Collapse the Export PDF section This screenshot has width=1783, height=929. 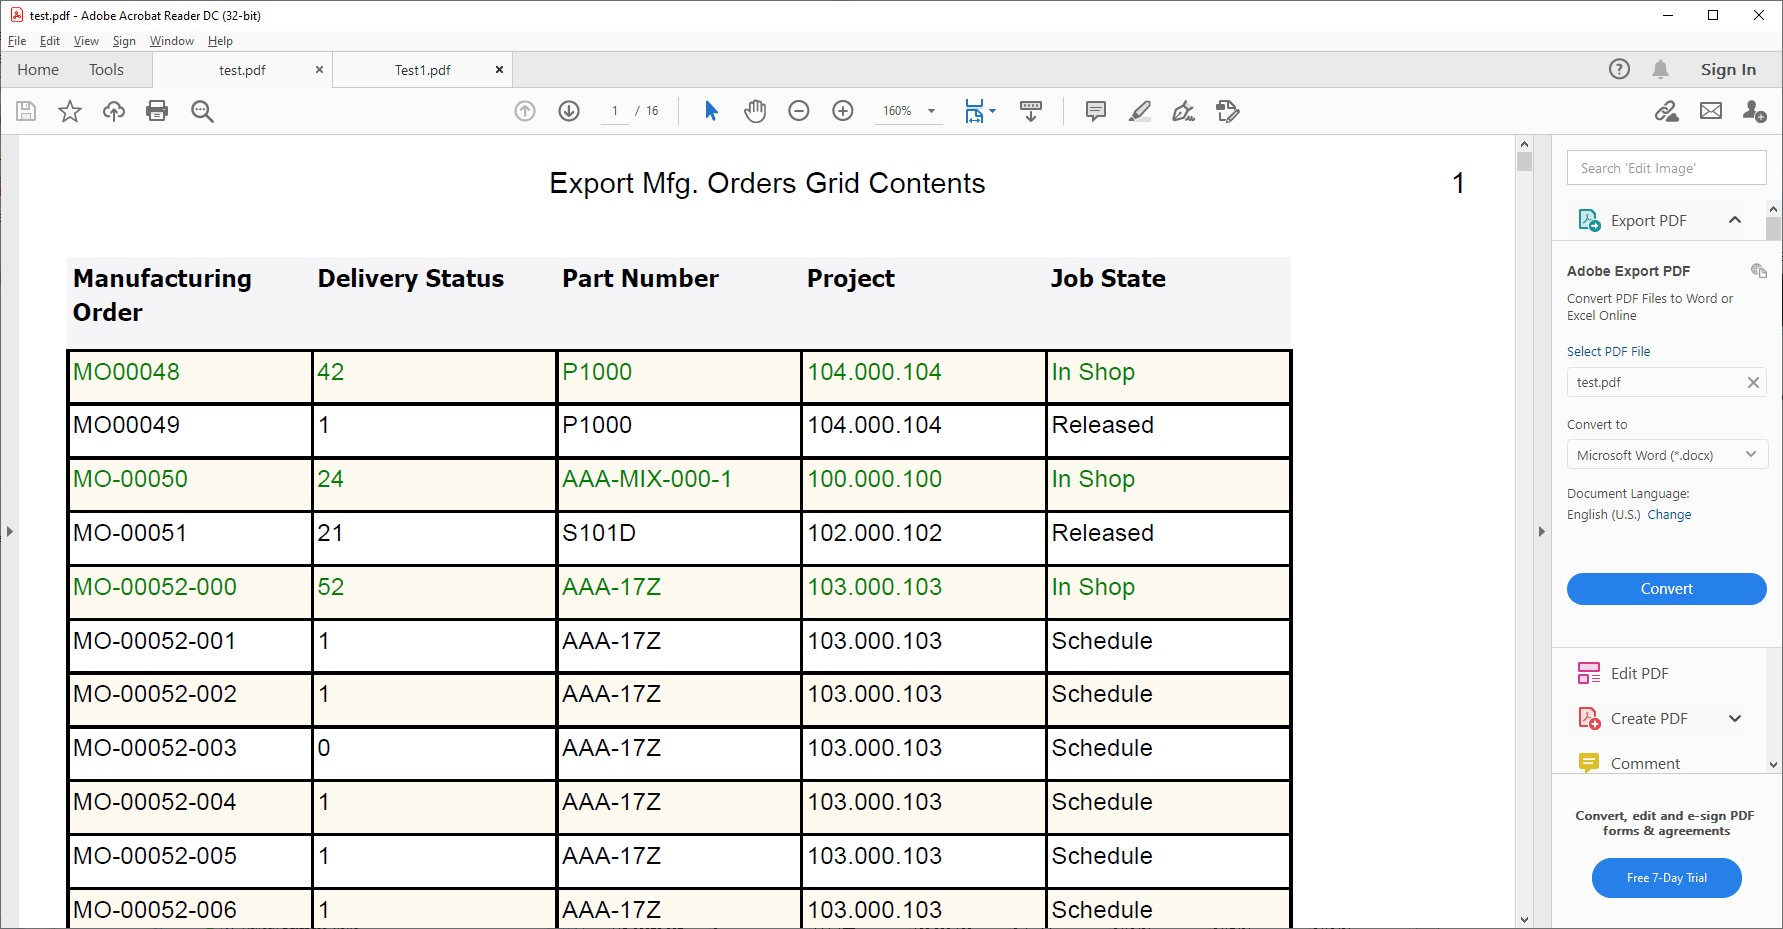click(1735, 220)
